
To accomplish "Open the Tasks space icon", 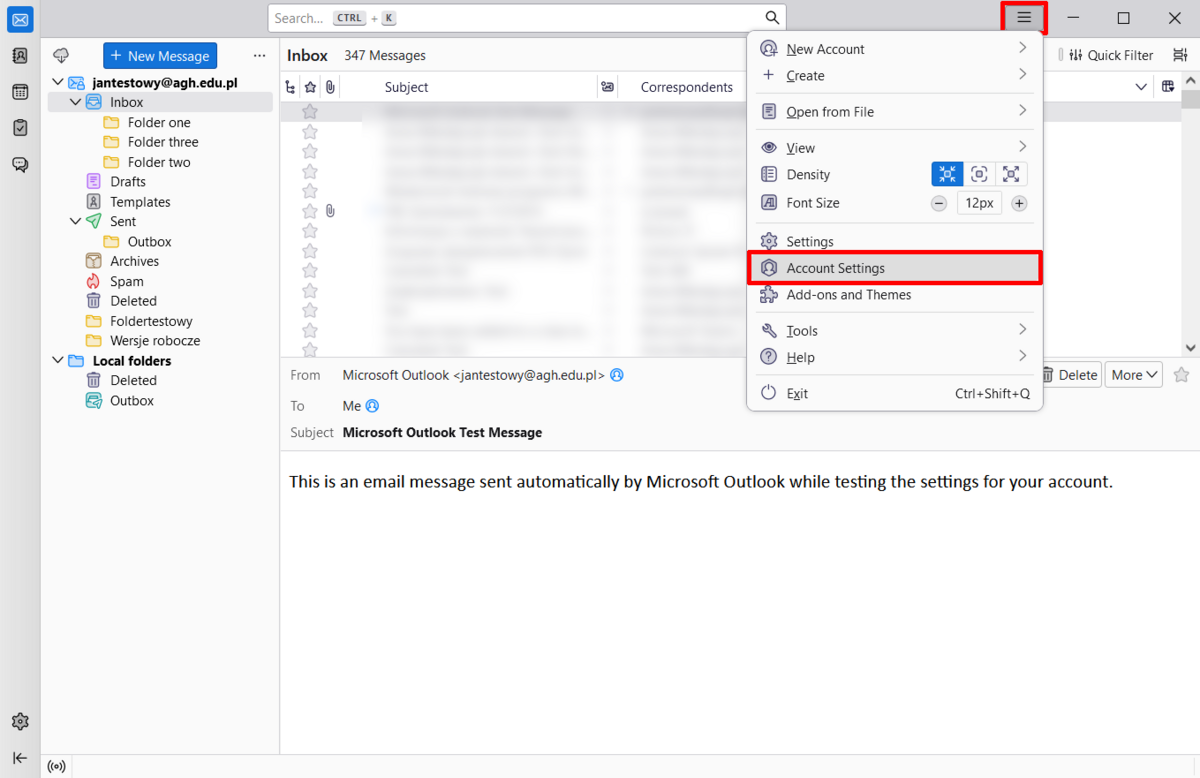I will (x=20, y=128).
